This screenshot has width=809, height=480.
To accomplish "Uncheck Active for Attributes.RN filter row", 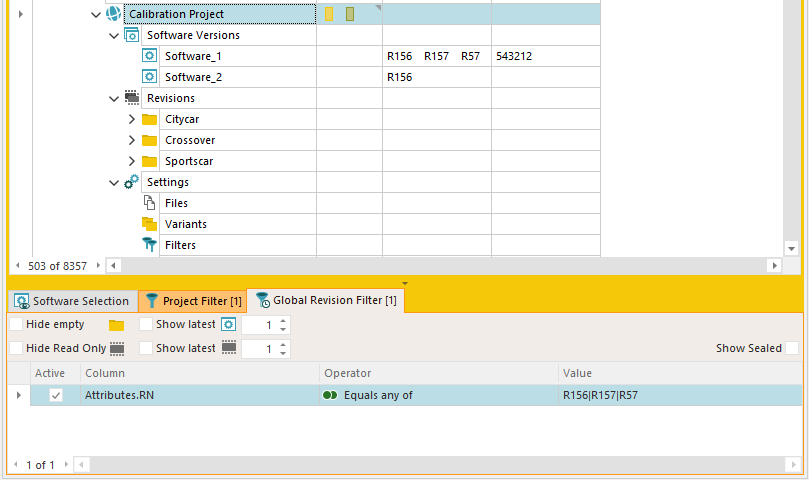I will click(56, 395).
